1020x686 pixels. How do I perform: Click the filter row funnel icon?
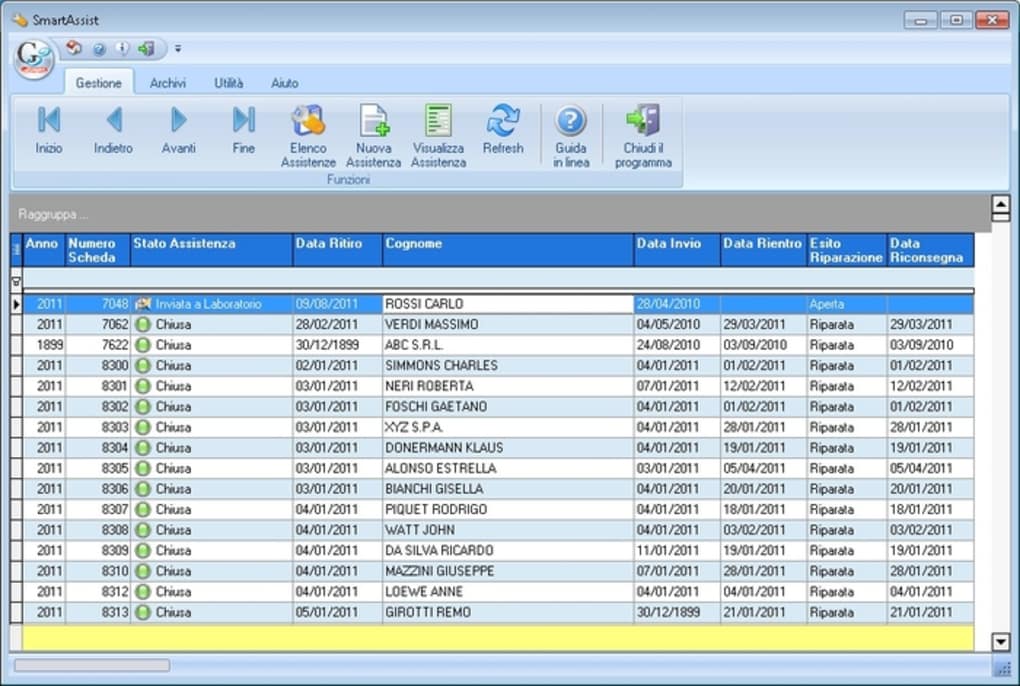16,282
